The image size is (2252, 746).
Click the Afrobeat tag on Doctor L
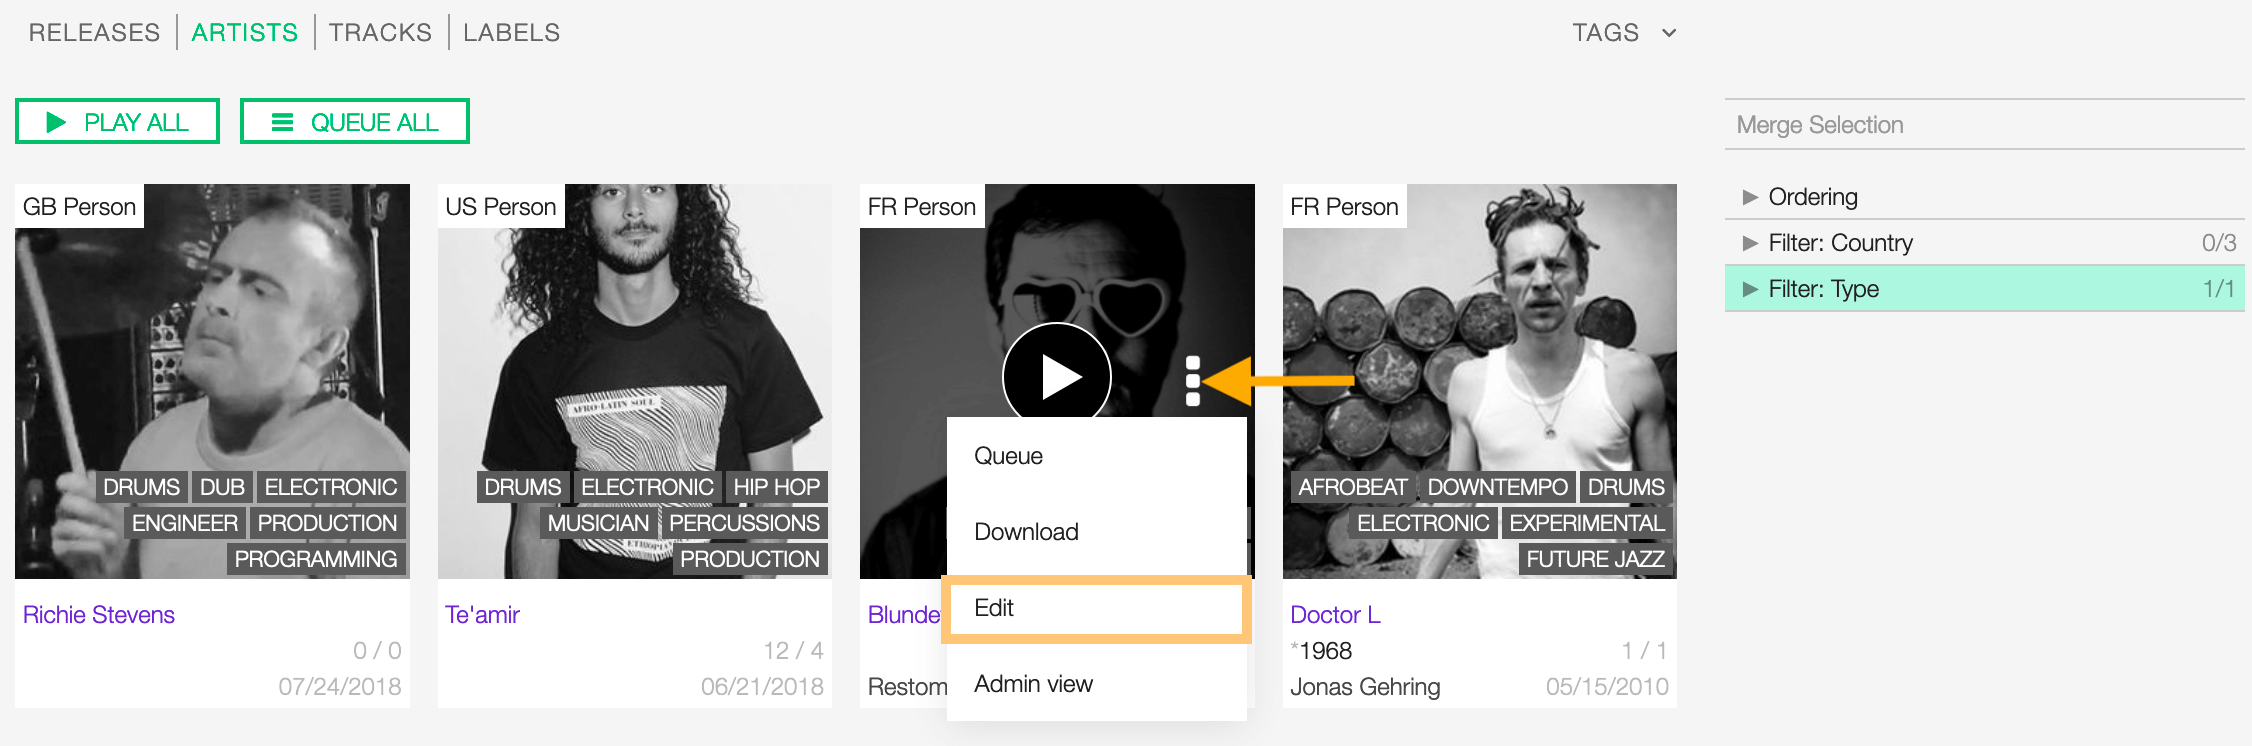point(1352,487)
